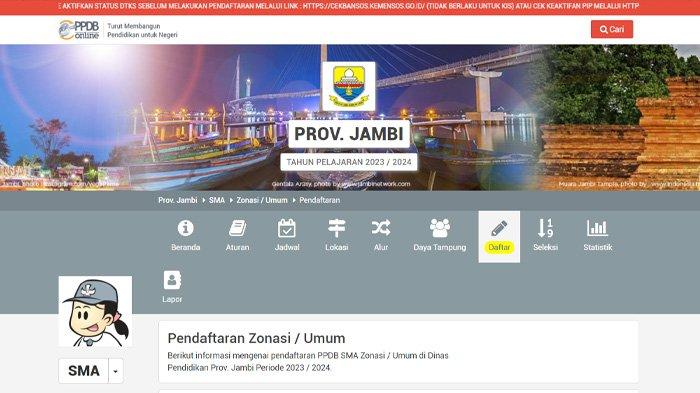Go to Prov. Jambi breadcrumb
Screen dimensions: 700x393
pos(177,201)
